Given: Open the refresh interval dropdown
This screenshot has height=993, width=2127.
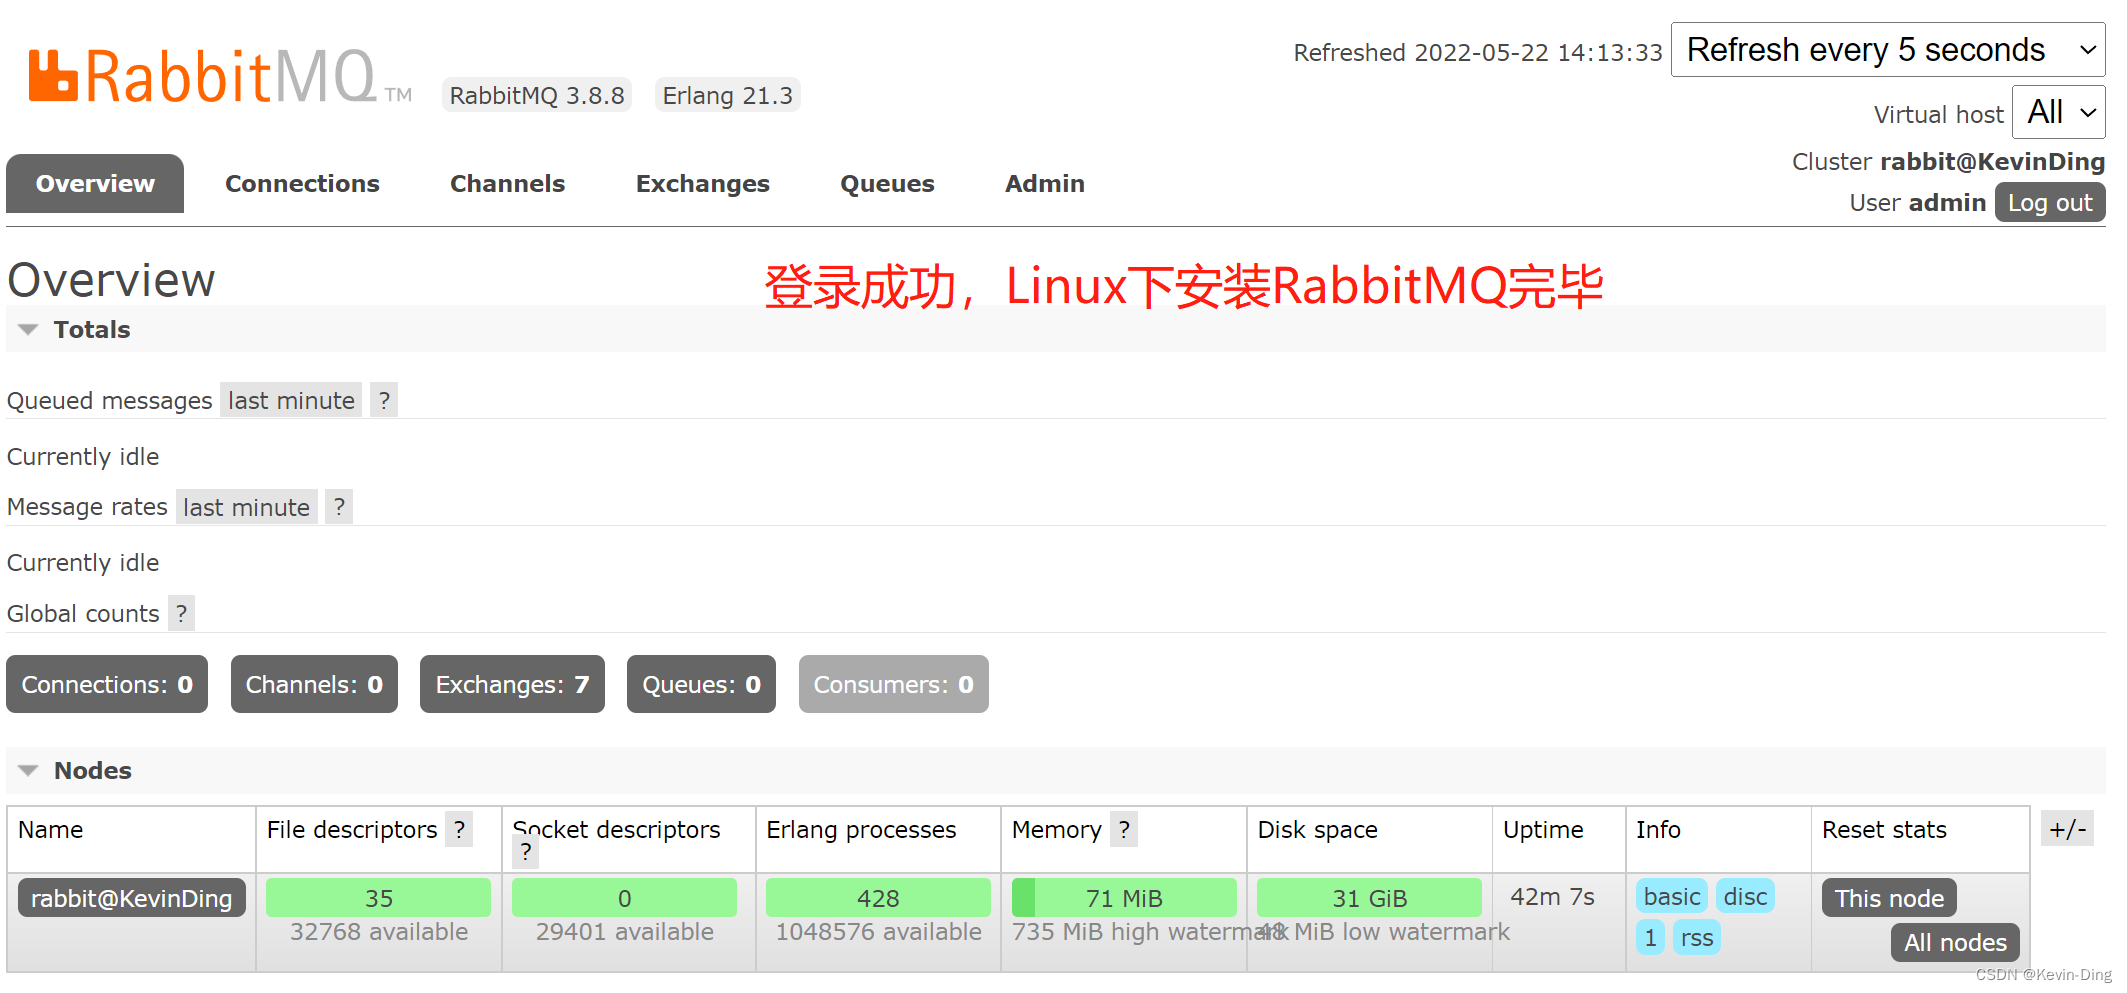Looking at the screenshot, I should [x=1888, y=50].
